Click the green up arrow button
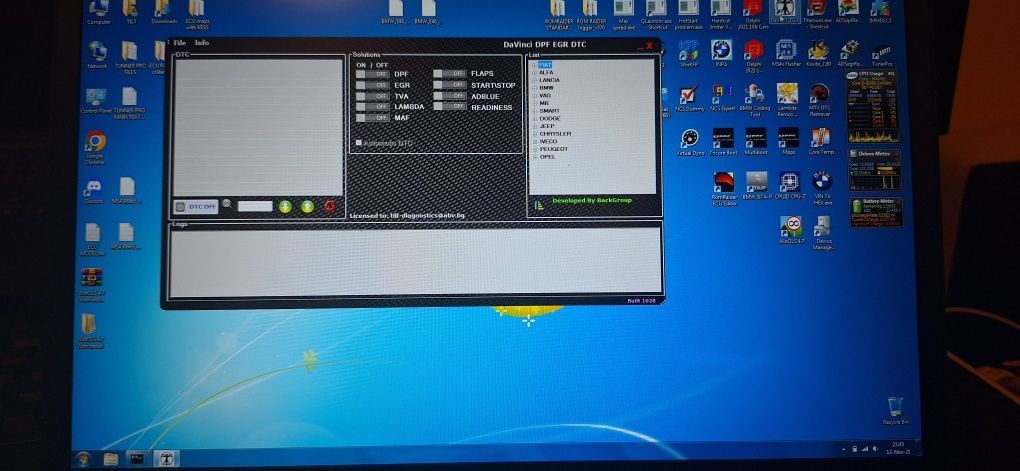The width and height of the screenshot is (1020, 471). 308,206
